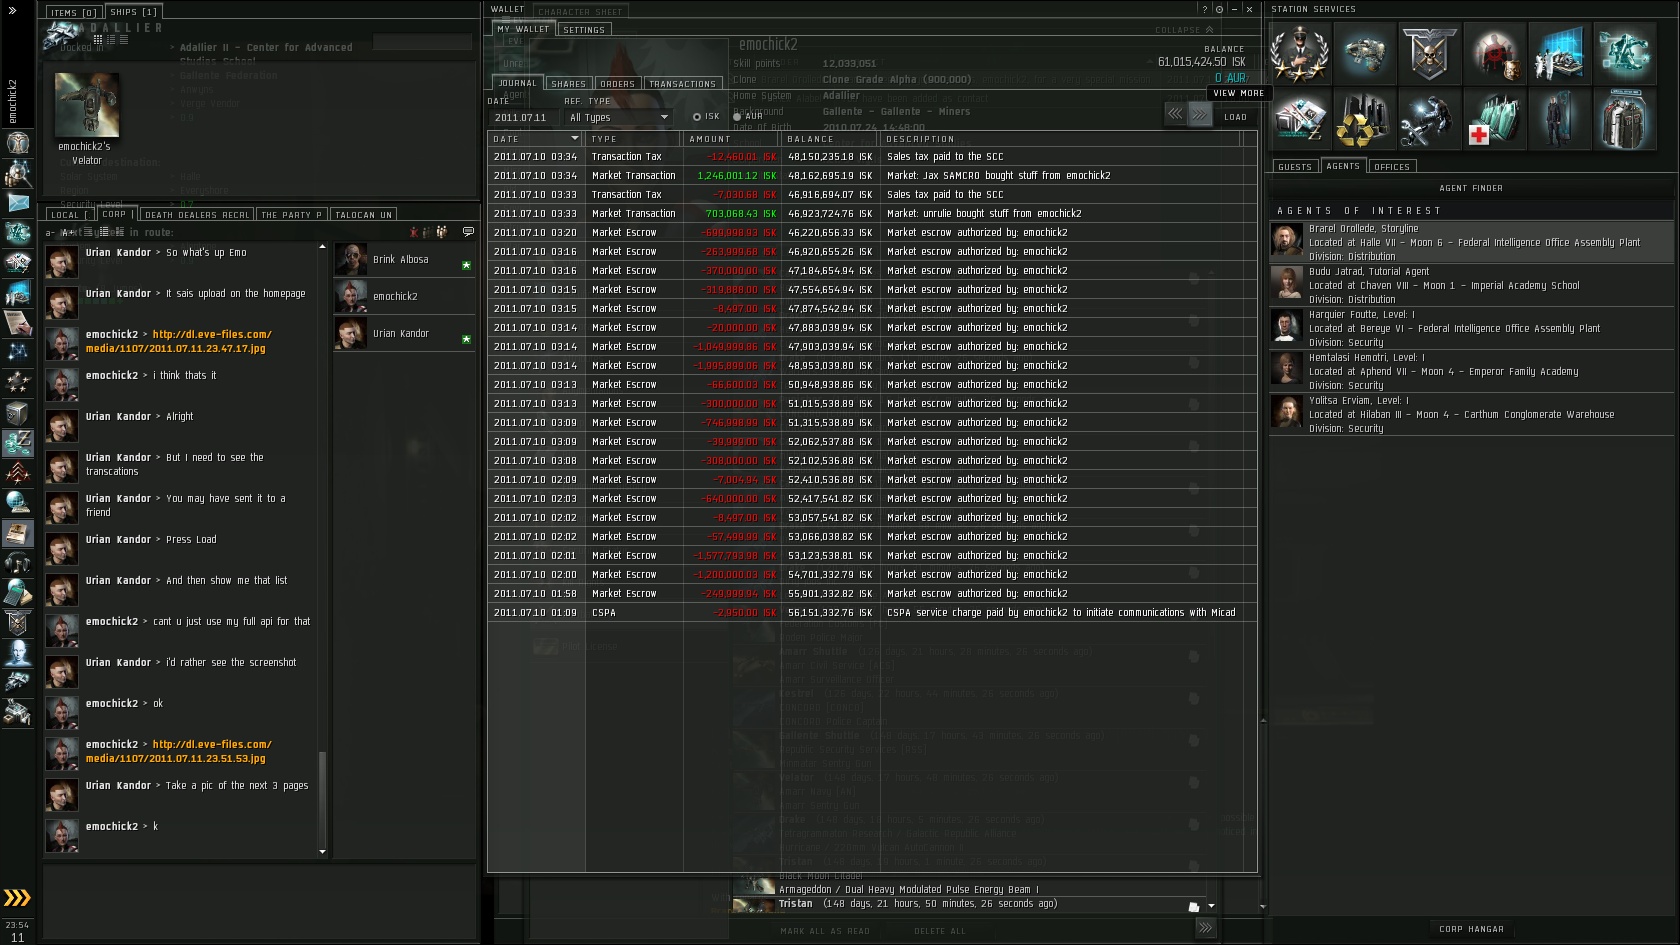Open the Guests tab in station panel
Image resolution: width=1680 pixels, height=945 pixels.
coord(1295,167)
